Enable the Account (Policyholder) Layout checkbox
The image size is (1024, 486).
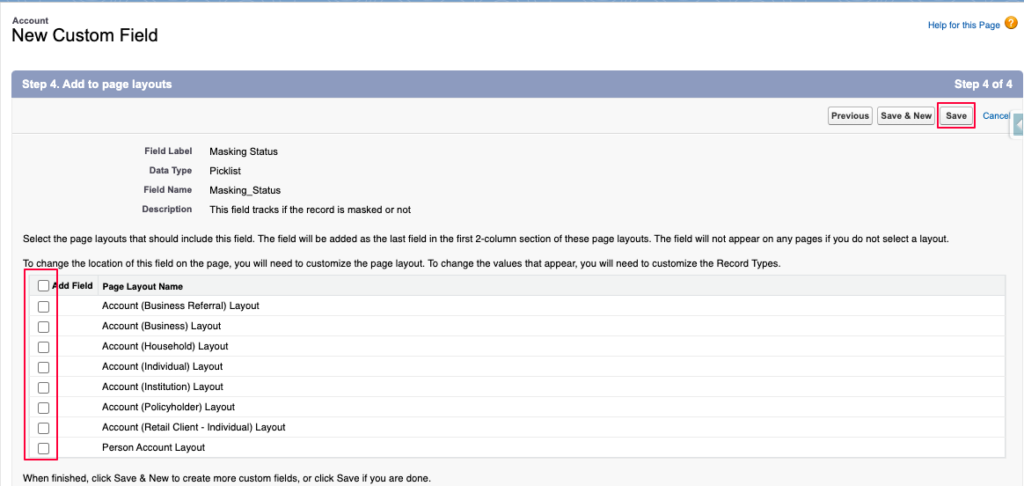(x=43, y=408)
